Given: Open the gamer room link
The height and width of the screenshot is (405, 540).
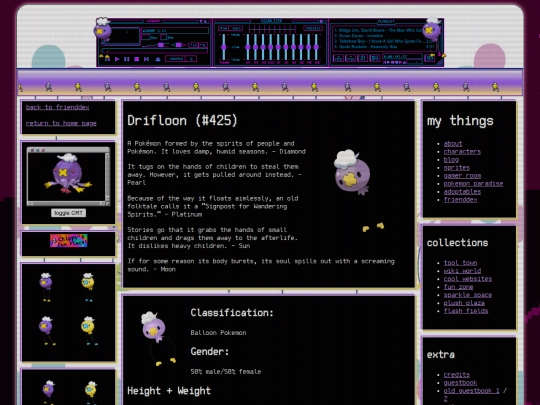Looking at the screenshot, I should click(462, 176).
